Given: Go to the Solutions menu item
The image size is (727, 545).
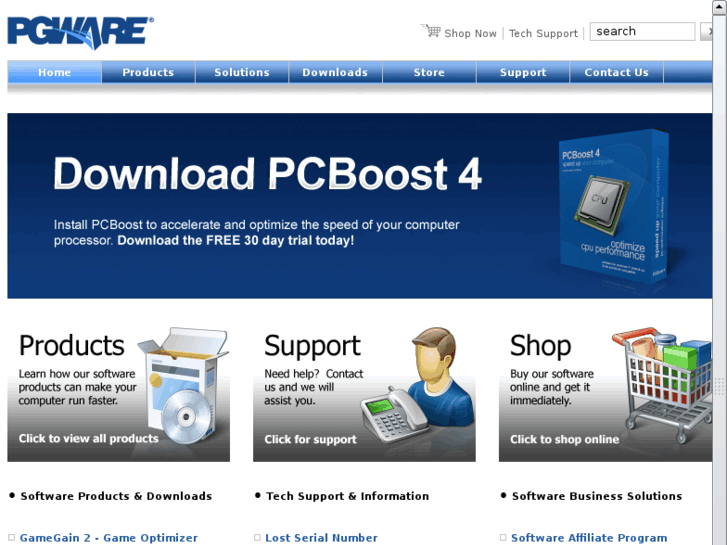Looking at the screenshot, I should point(242,72).
